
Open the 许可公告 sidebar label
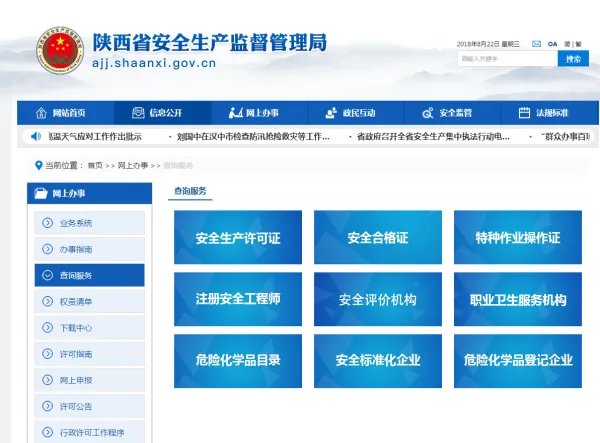pyautogui.click(x=76, y=407)
